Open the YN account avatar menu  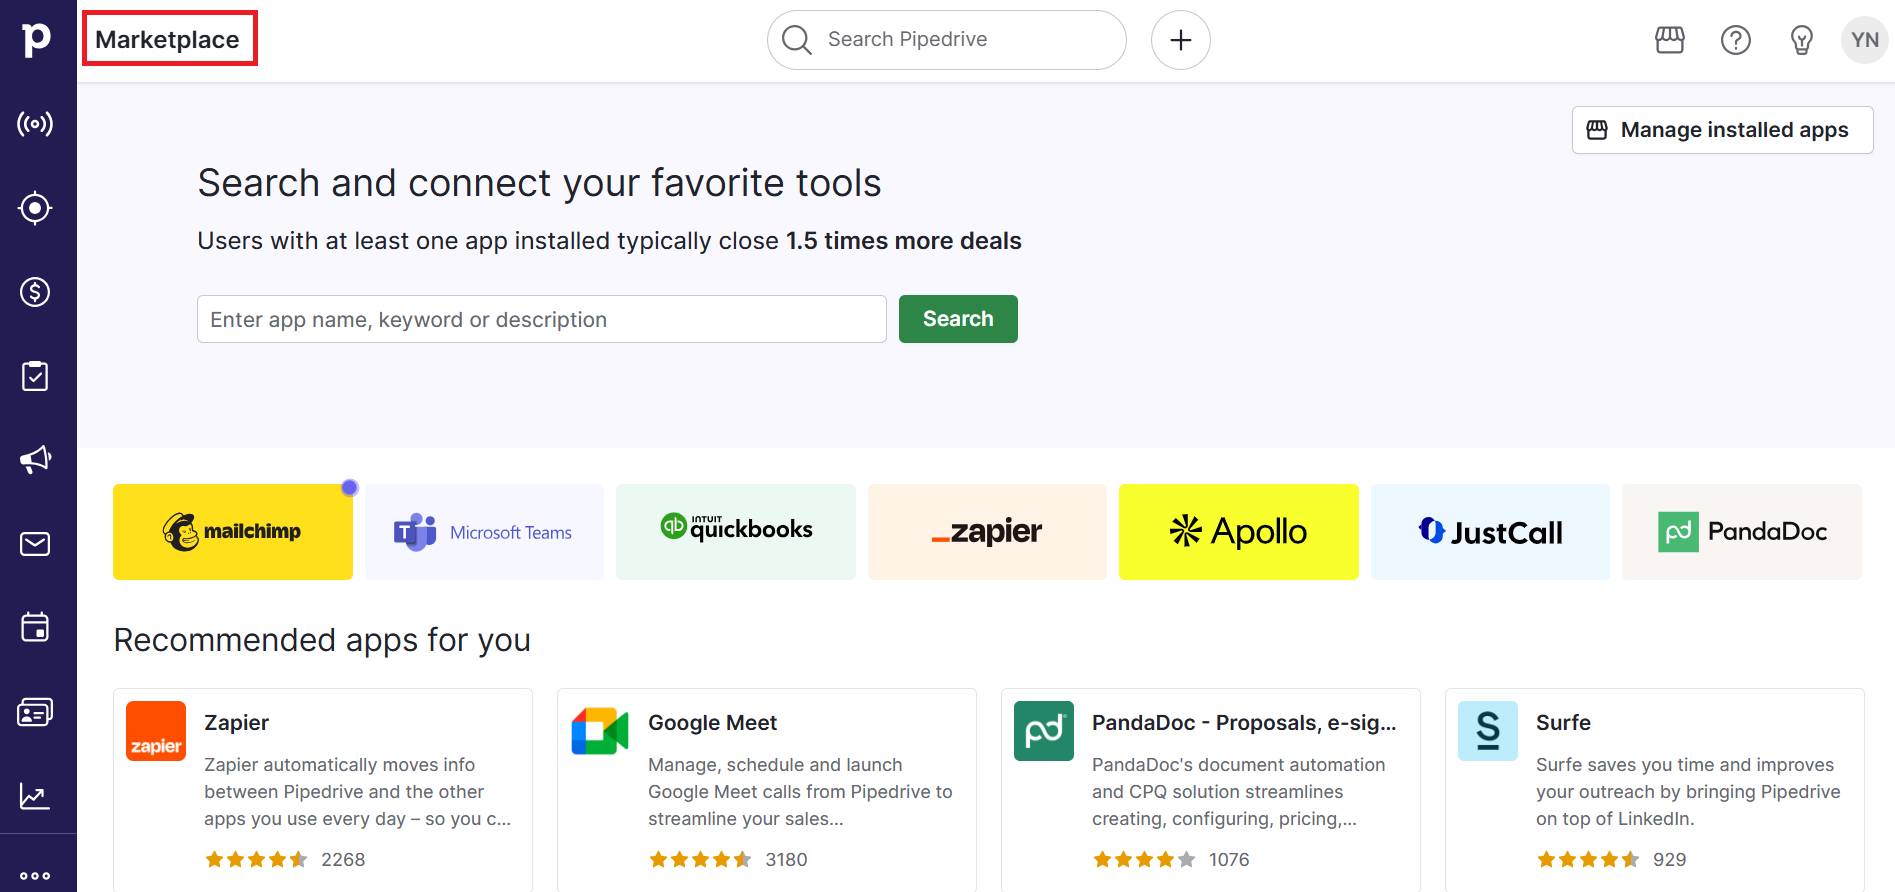click(x=1865, y=40)
